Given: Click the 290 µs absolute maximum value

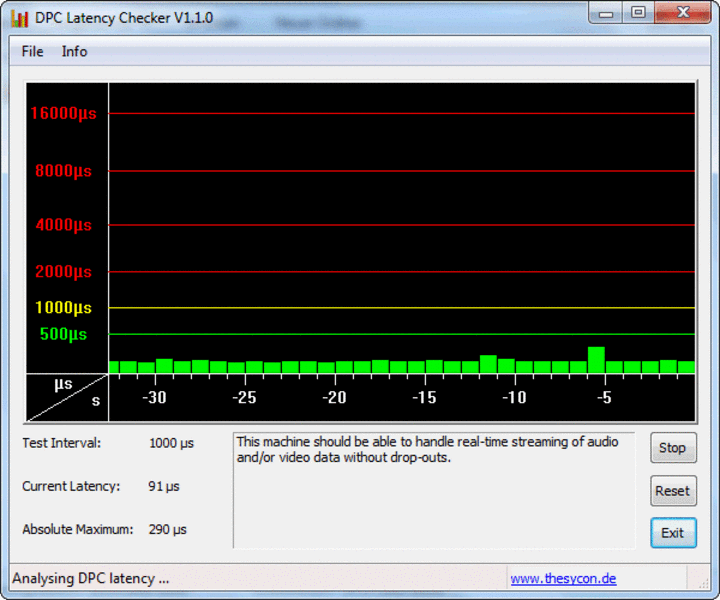Looking at the screenshot, I should pyautogui.click(x=168, y=529).
